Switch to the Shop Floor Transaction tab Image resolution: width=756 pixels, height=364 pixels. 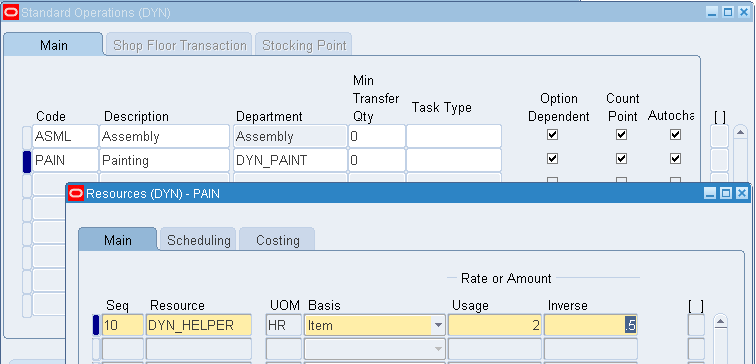click(180, 45)
